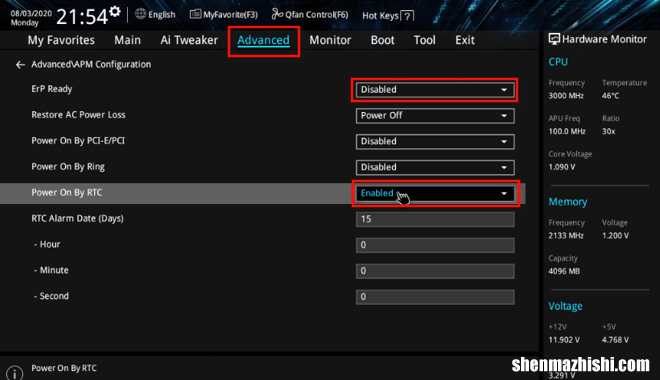
Task: Click the 11.902 V reading
Action: 564,340
